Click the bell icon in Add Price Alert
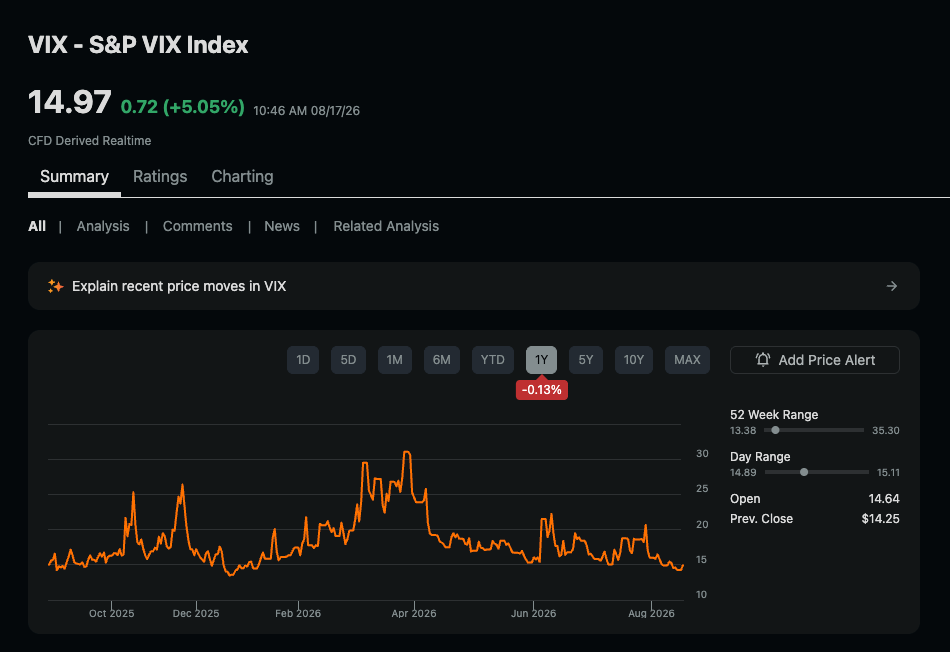This screenshot has width=950, height=652. click(763, 360)
